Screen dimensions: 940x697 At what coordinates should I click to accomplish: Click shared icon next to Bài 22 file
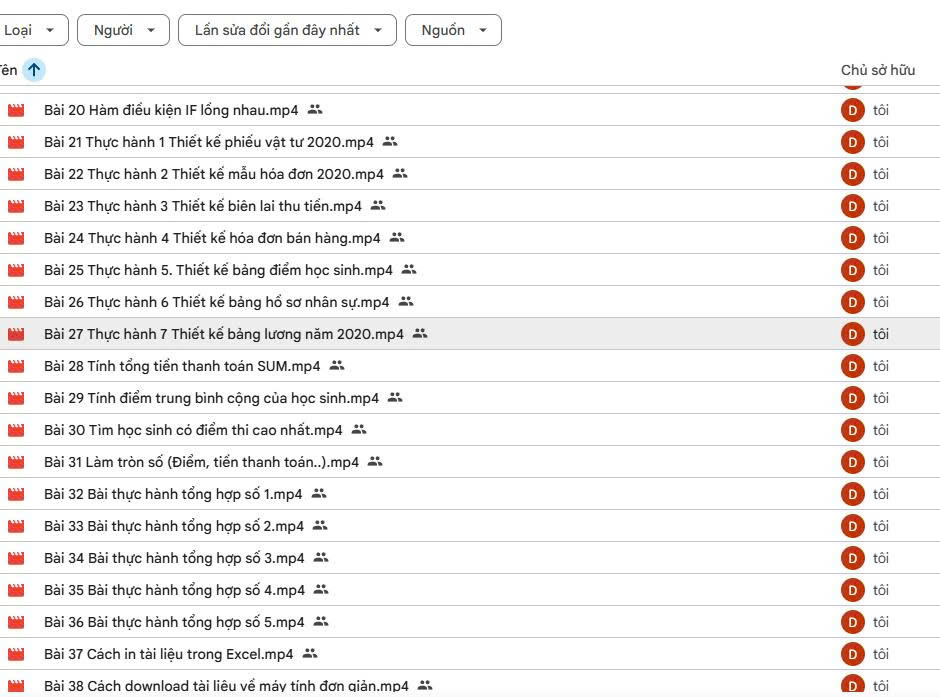[x=400, y=174]
